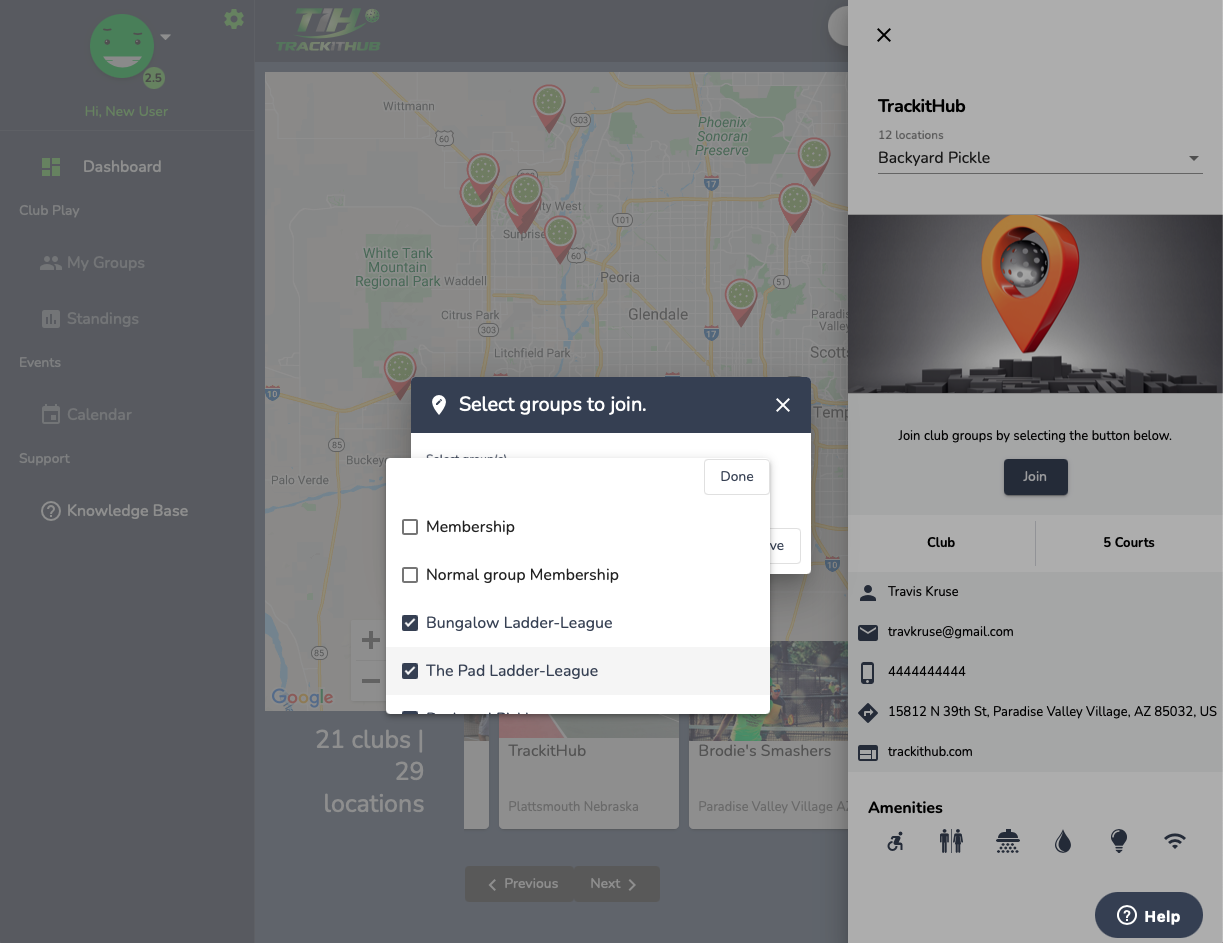
Task: Open My Groups in sidebar
Action: tap(105, 263)
